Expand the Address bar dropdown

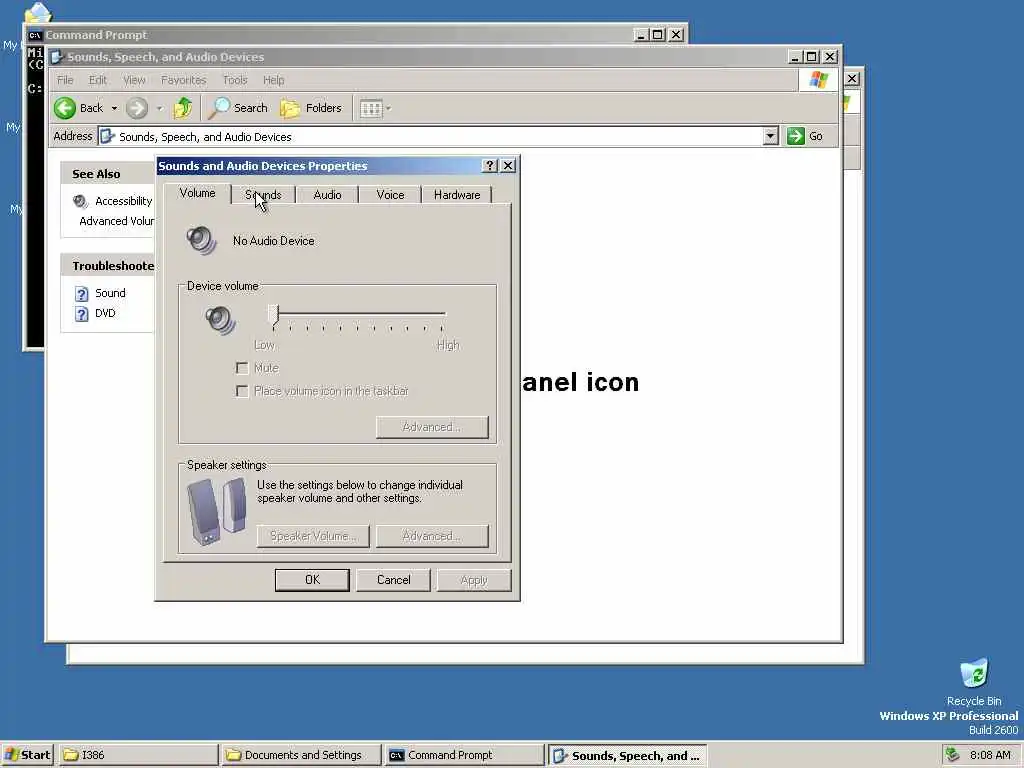(x=771, y=136)
